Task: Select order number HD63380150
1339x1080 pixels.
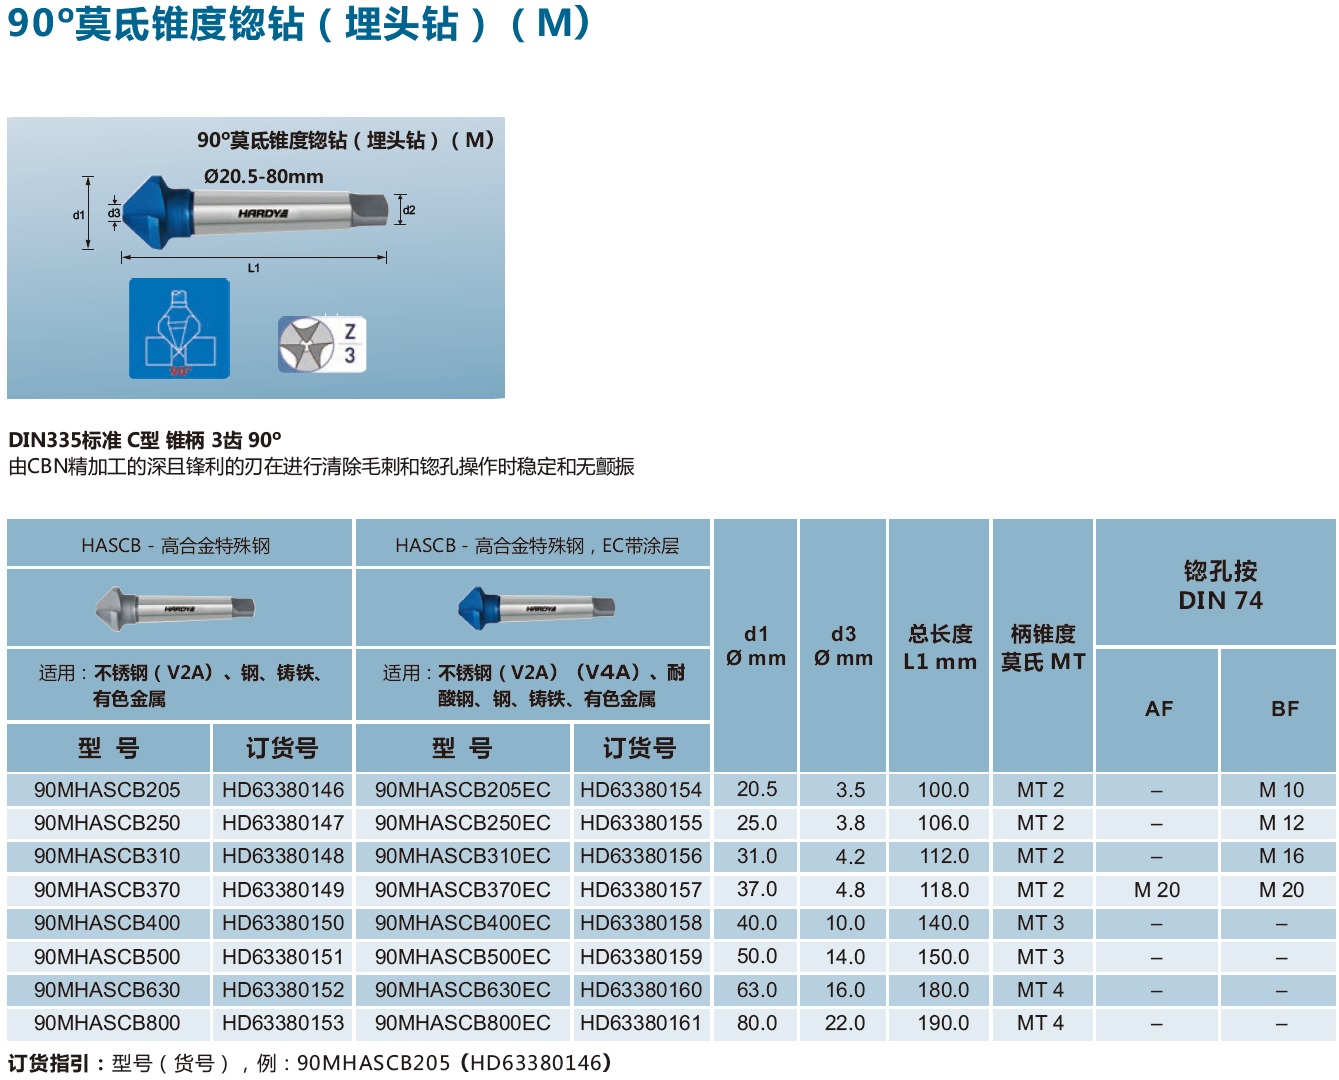Action: point(283,923)
